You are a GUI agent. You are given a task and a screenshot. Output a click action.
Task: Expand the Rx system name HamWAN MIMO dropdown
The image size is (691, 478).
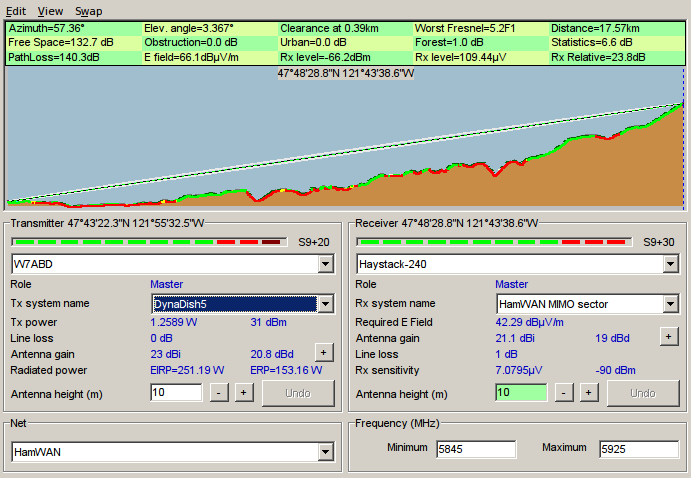669,304
